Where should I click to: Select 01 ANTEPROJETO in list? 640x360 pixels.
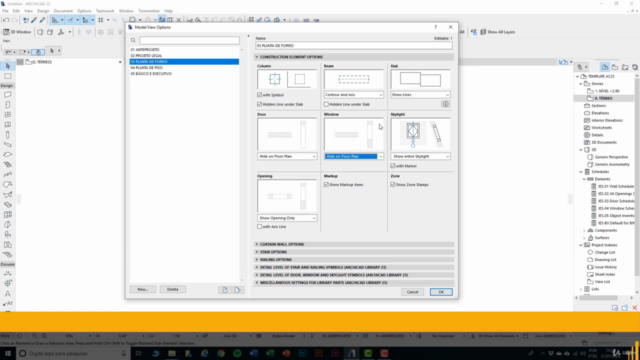coord(184,49)
